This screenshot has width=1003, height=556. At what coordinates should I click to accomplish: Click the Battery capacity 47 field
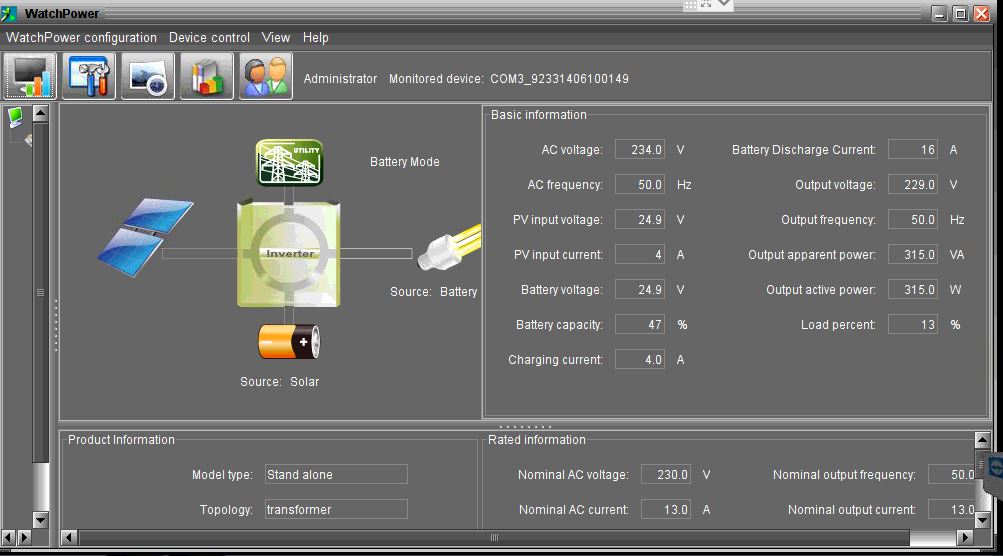point(640,324)
